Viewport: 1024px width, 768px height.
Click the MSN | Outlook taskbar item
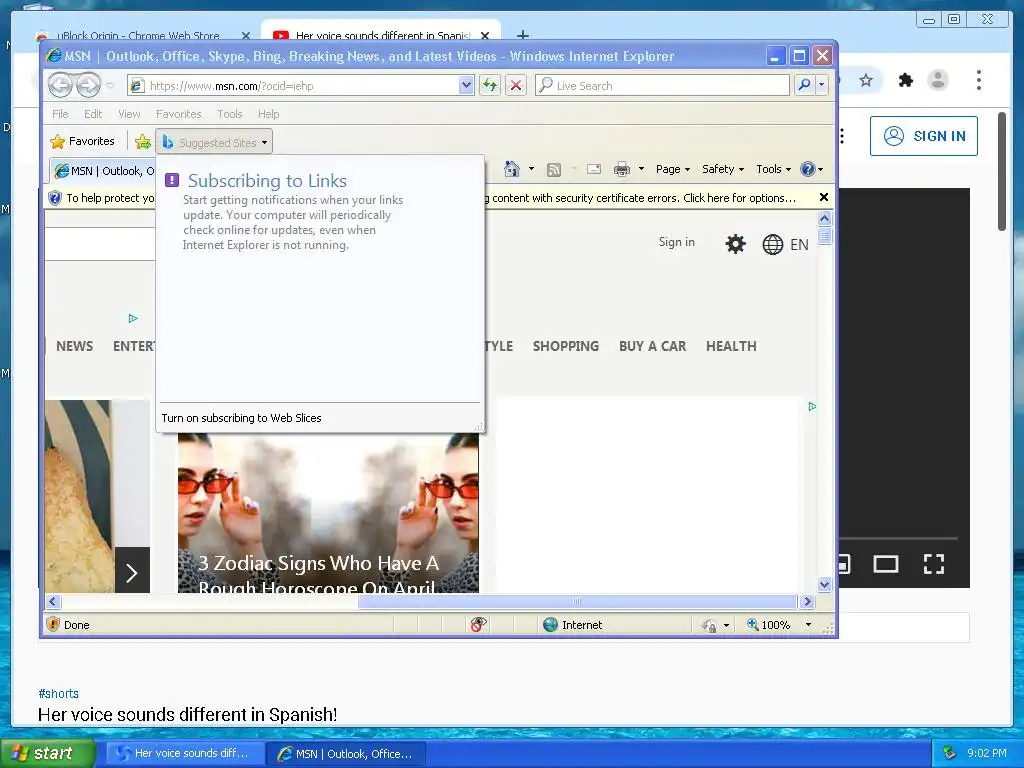point(346,753)
